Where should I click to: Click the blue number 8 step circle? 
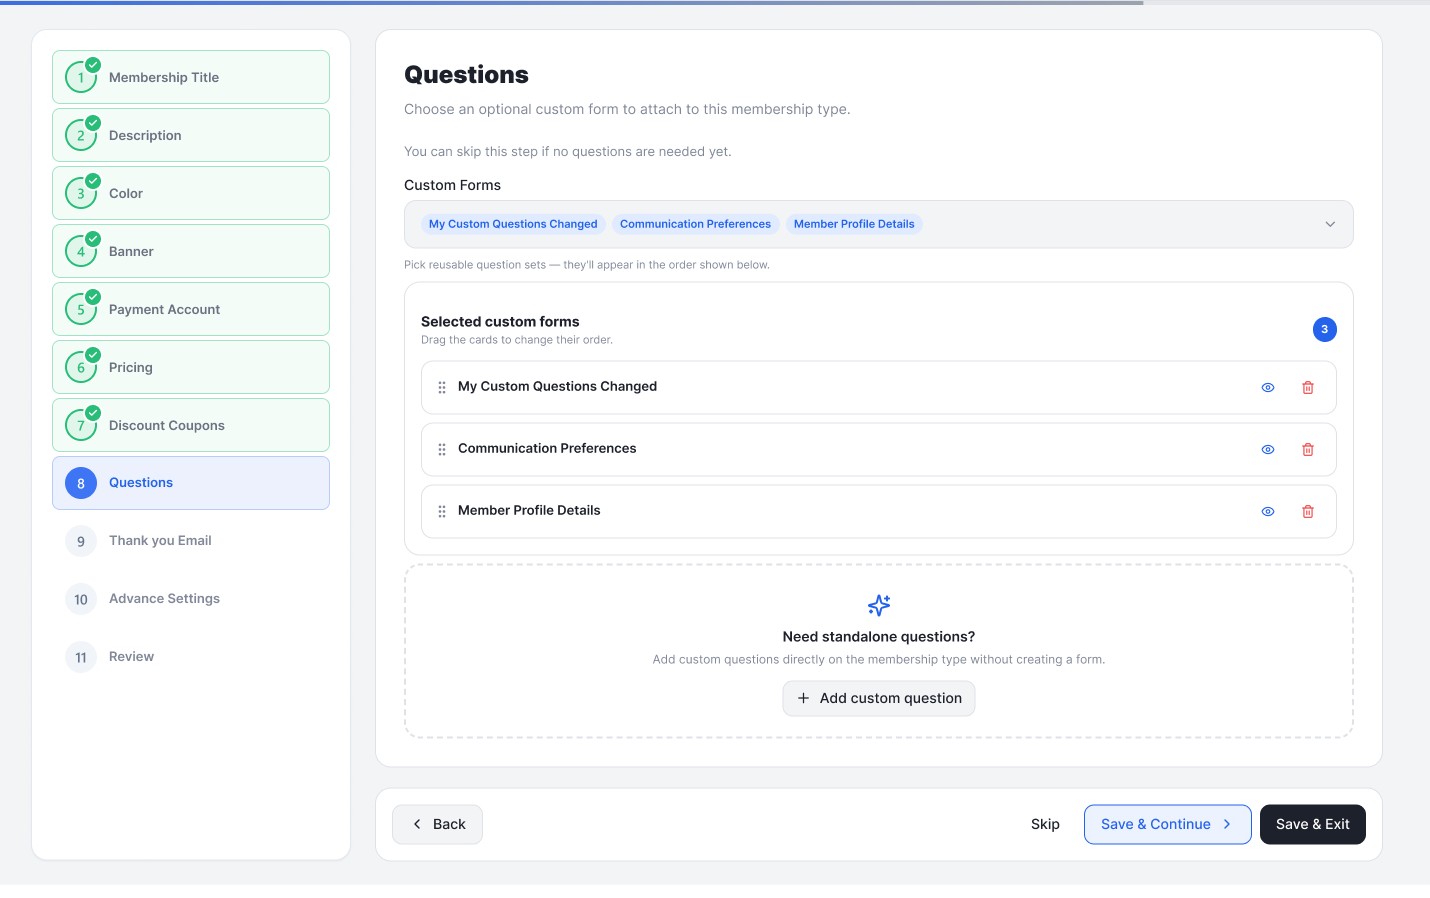(x=81, y=483)
